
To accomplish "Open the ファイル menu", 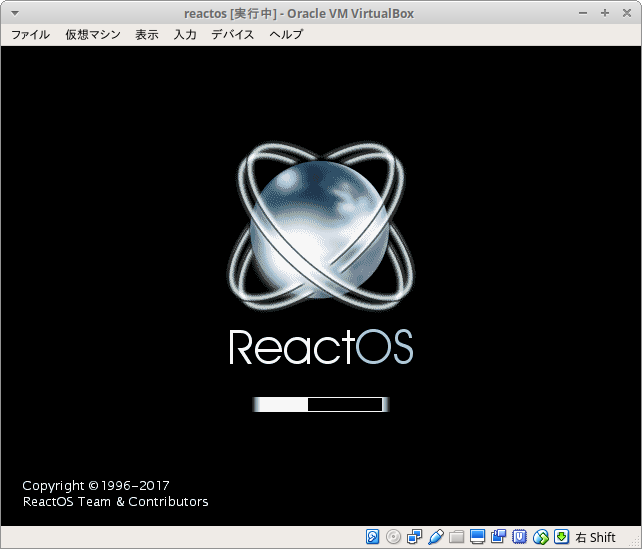I will [30, 34].
